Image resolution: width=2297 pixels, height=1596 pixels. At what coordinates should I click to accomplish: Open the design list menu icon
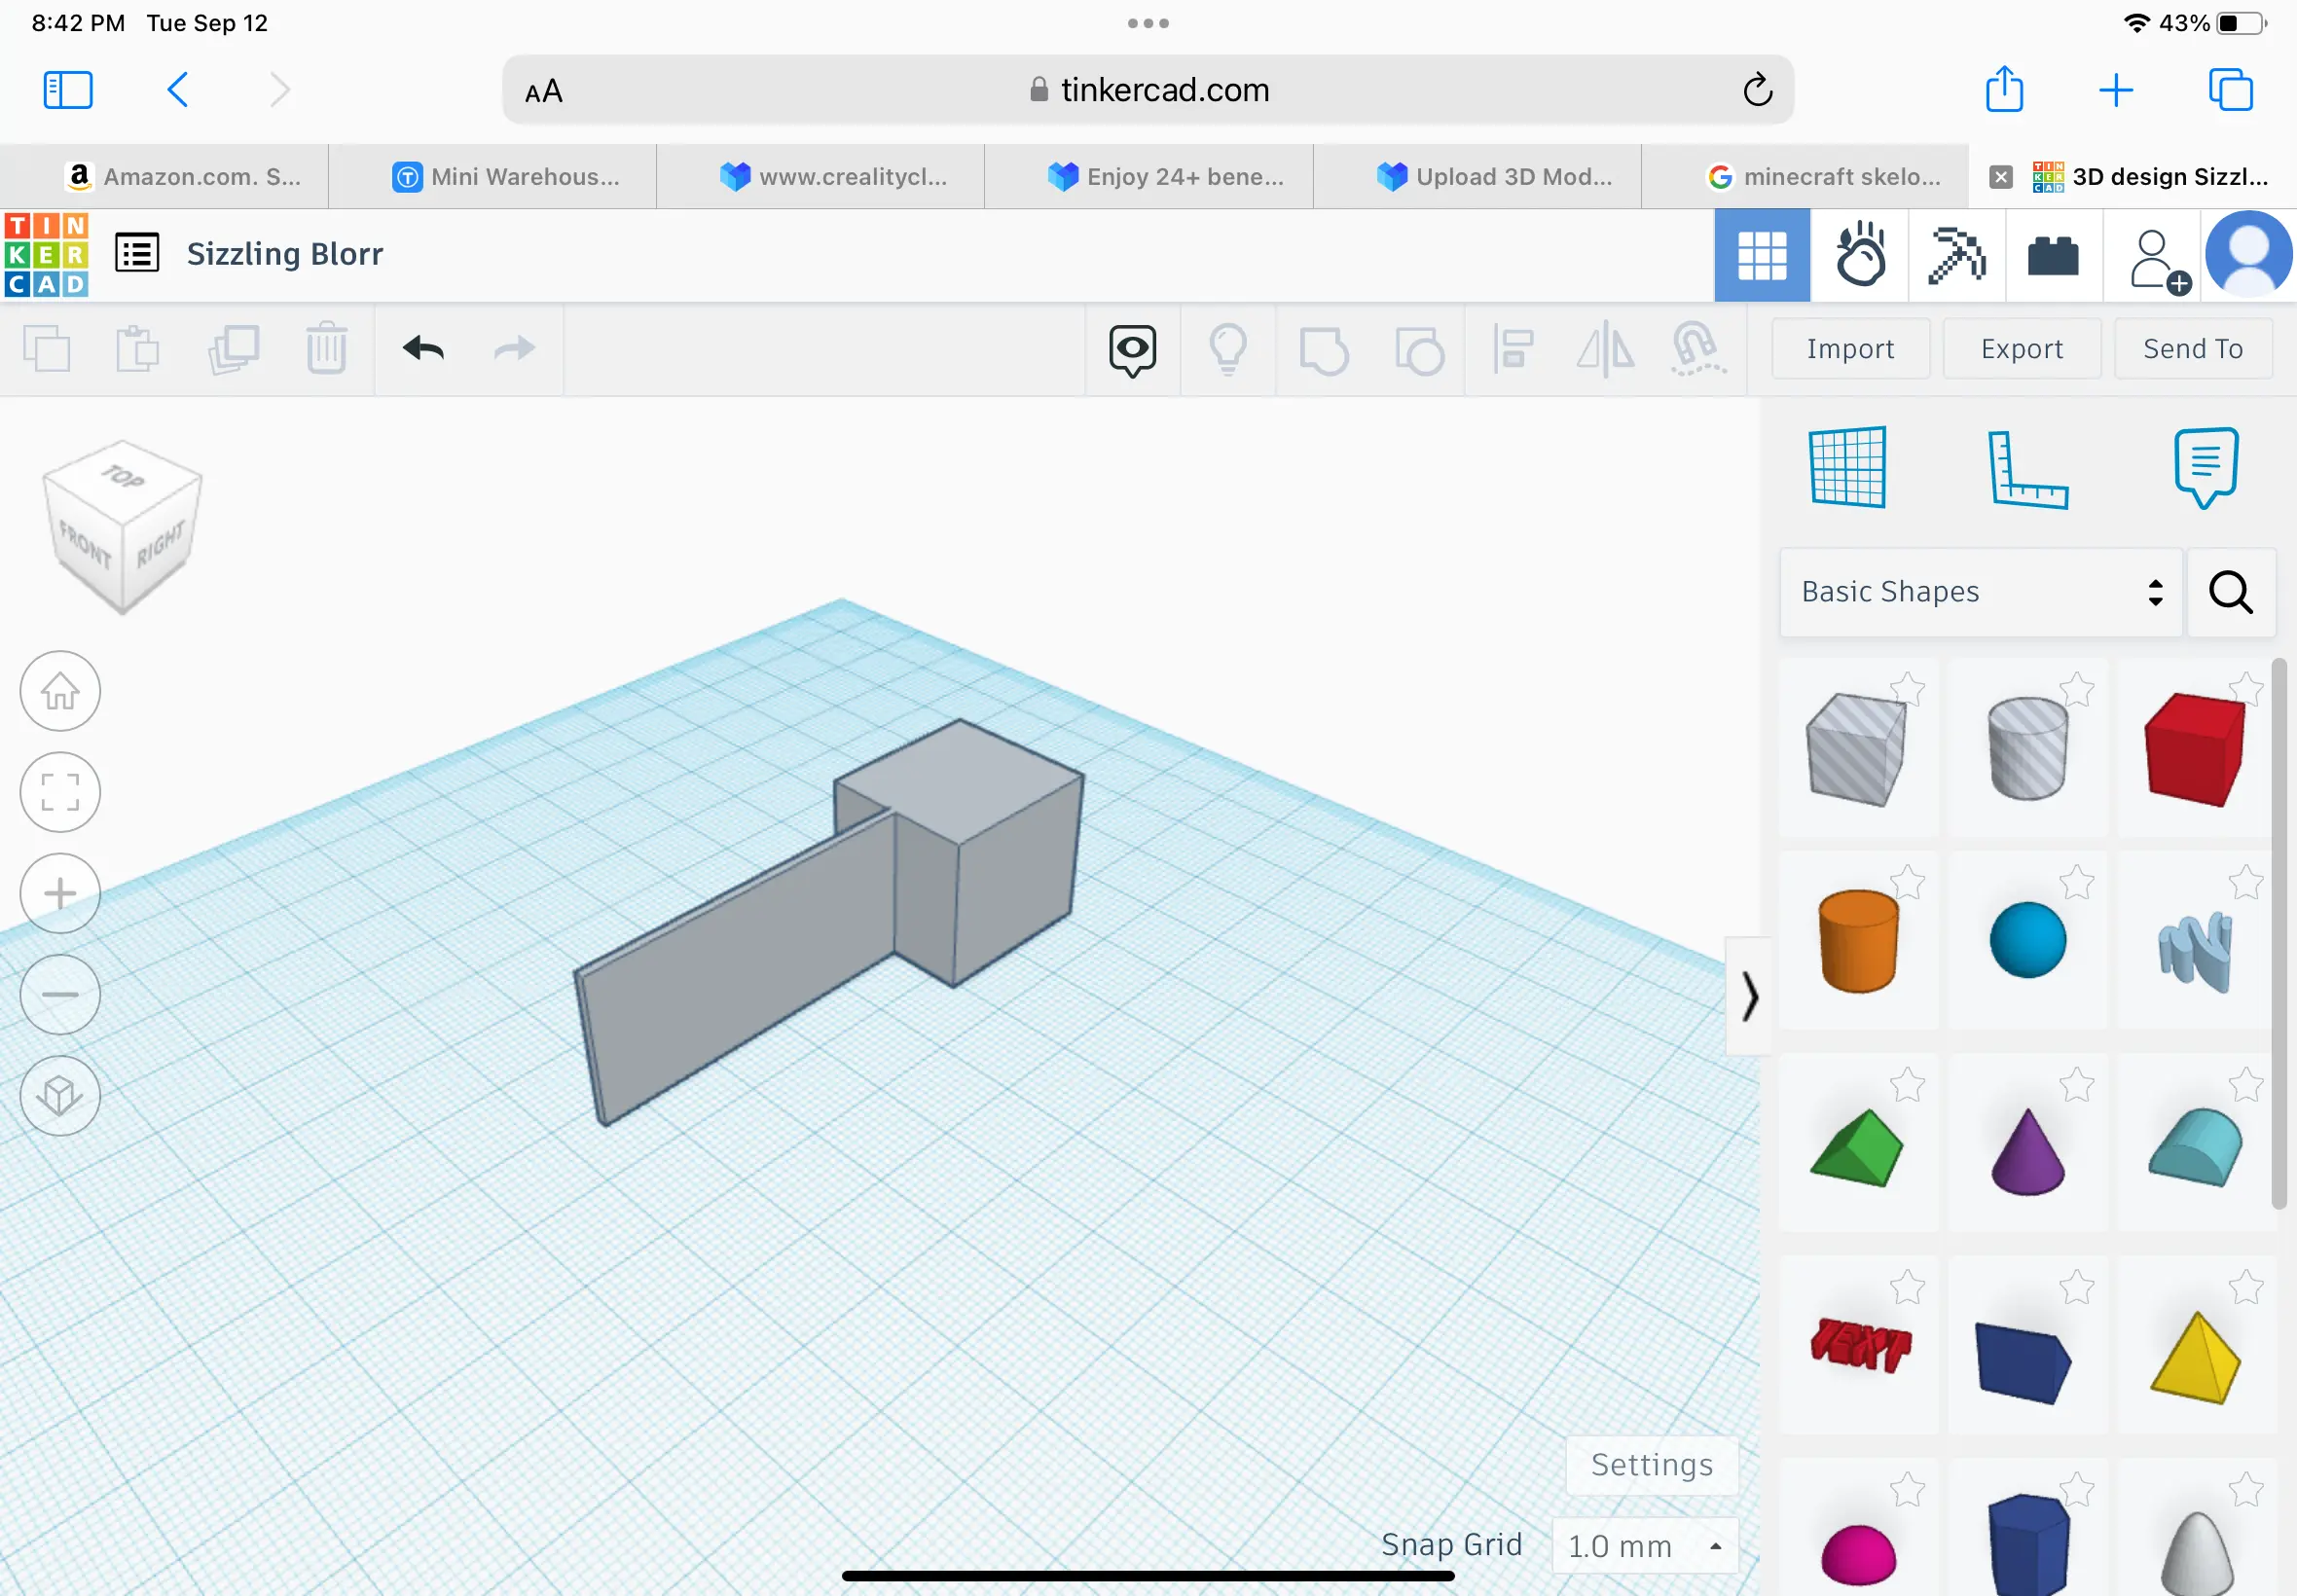137,253
